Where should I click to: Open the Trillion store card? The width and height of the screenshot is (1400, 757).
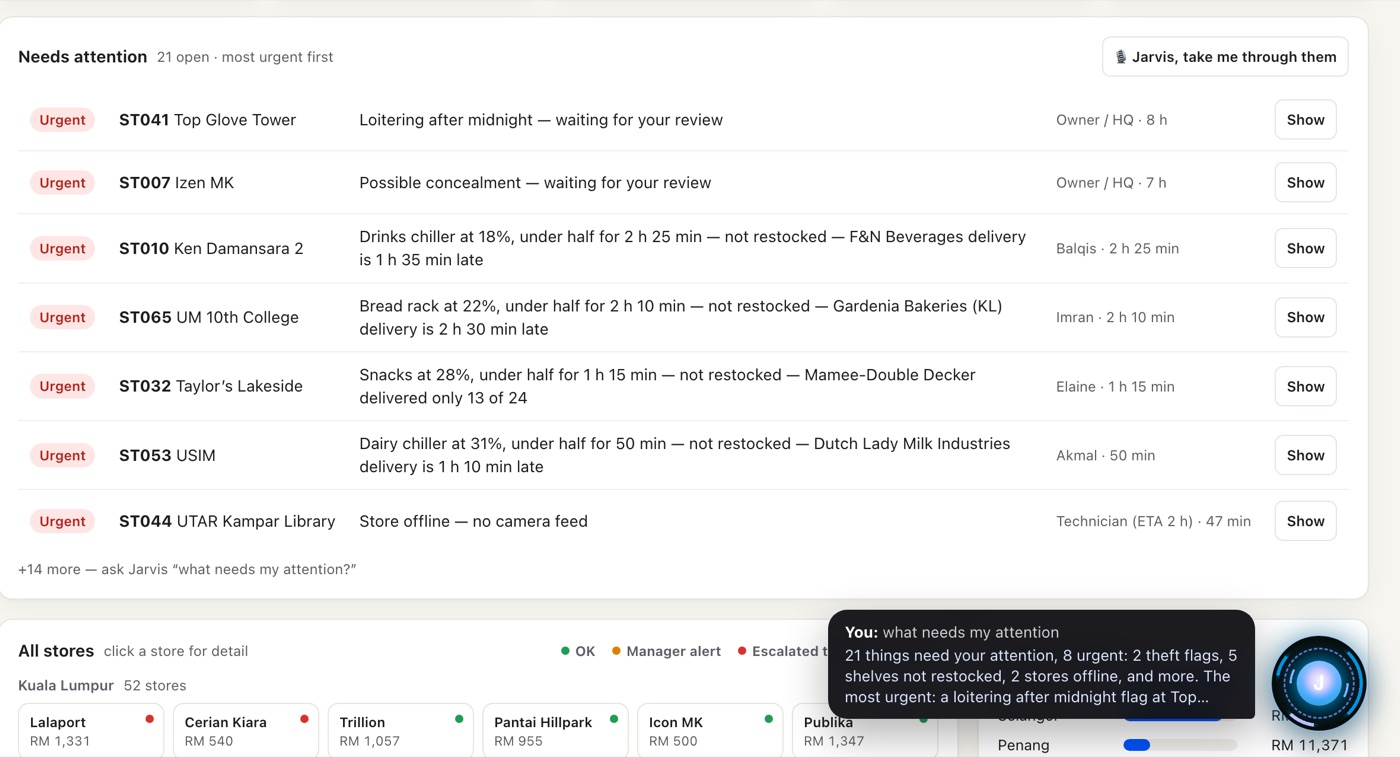400,731
